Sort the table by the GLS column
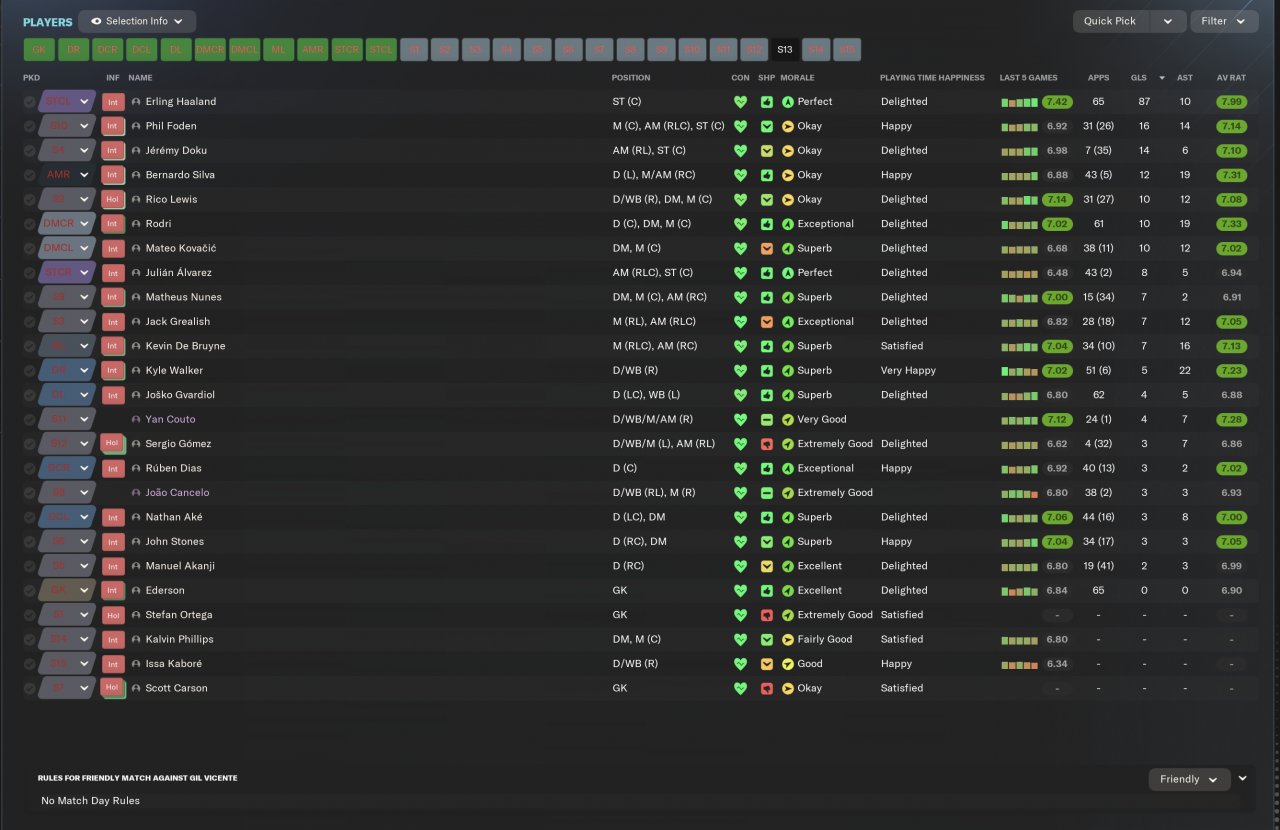The height and width of the screenshot is (830, 1280). tap(1139, 77)
